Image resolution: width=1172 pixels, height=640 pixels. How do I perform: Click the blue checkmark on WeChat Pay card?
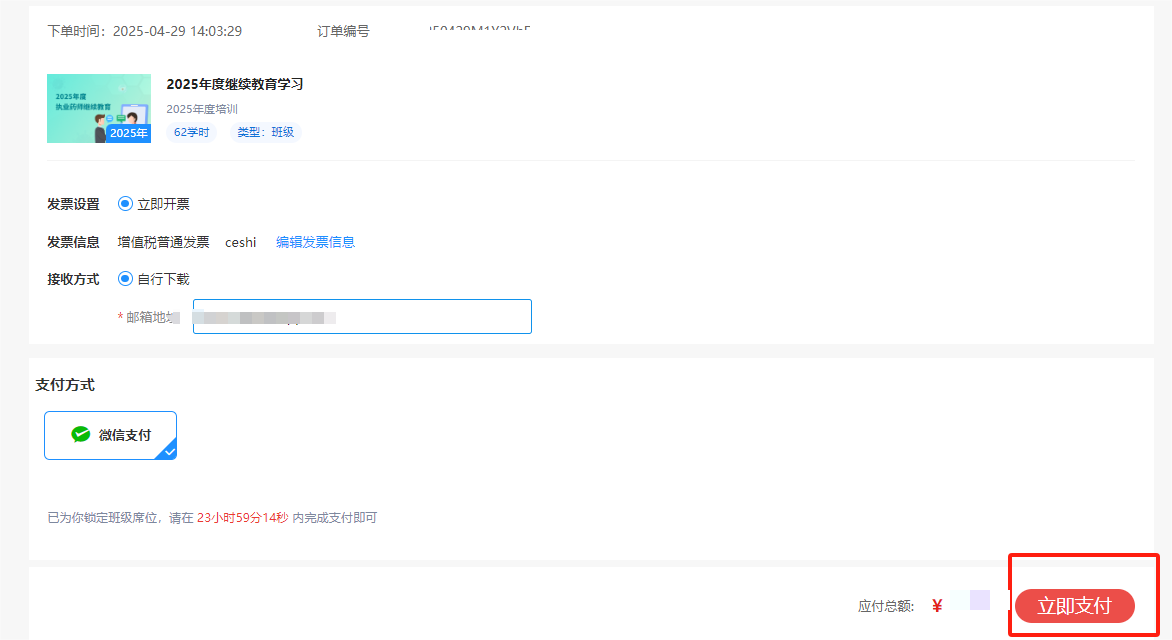pyautogui.click(x=169, y=451)
